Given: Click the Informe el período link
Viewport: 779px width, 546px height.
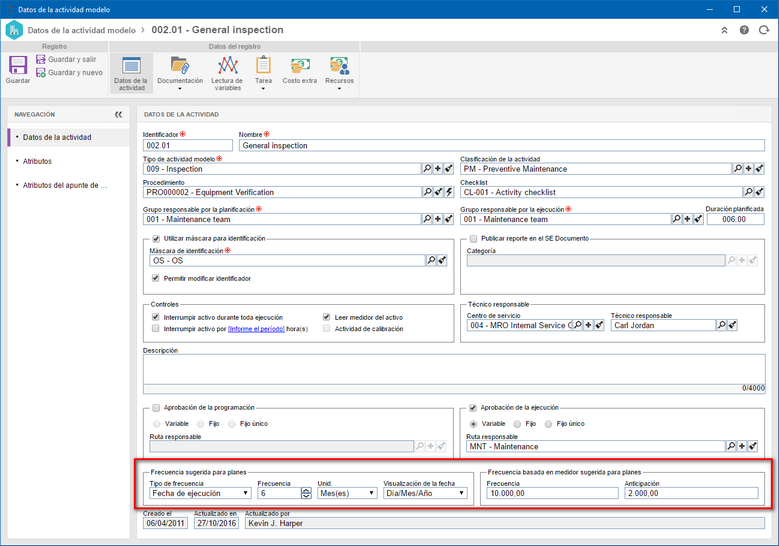Looking at the screenshot, I should point(256,329).
